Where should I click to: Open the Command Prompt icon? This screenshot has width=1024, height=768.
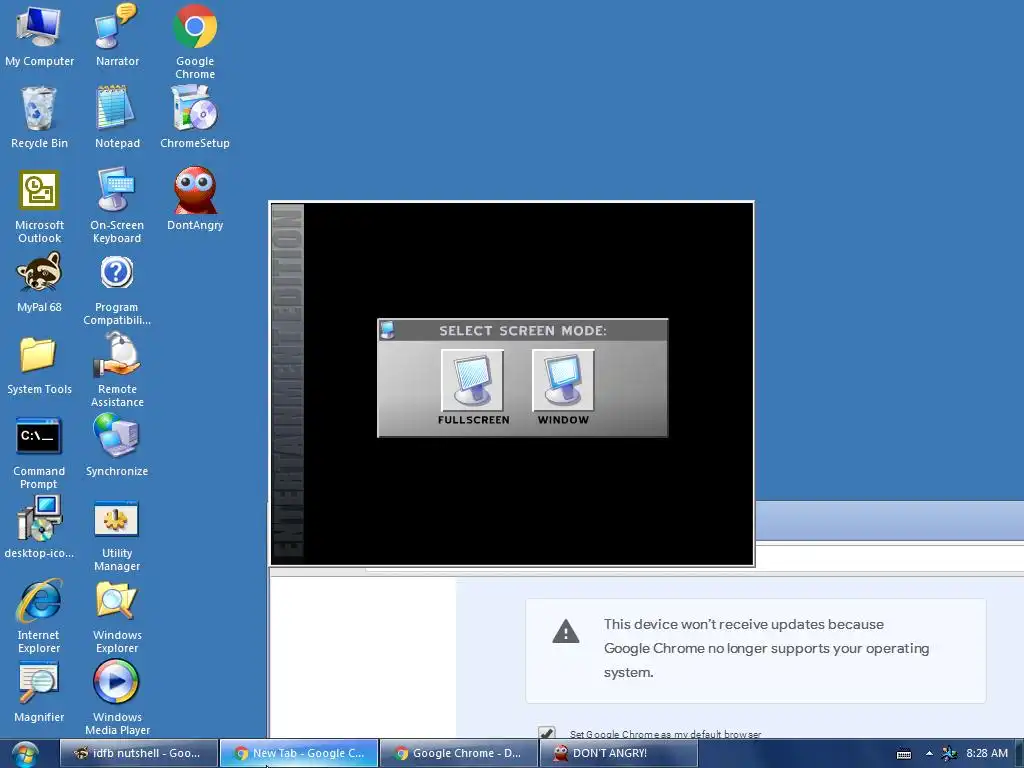tap(39, 453)
